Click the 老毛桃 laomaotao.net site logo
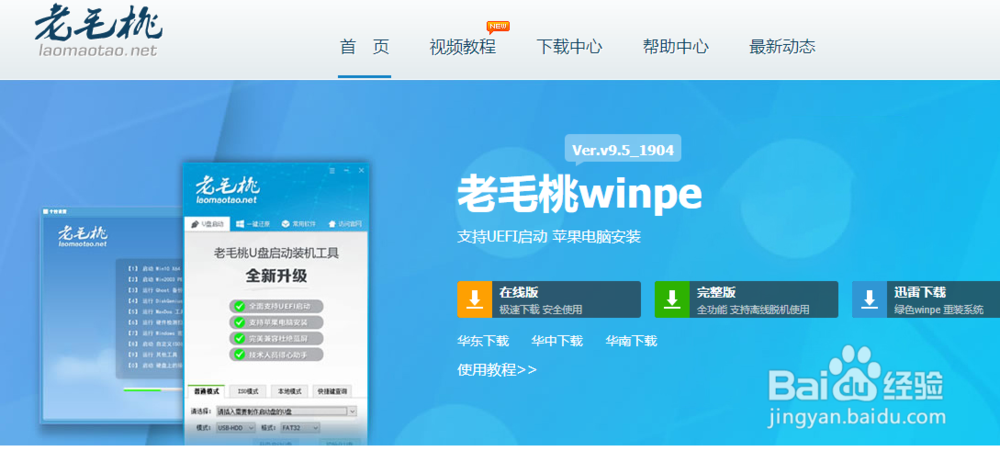 pyautogui.click(x=98, y=31)
